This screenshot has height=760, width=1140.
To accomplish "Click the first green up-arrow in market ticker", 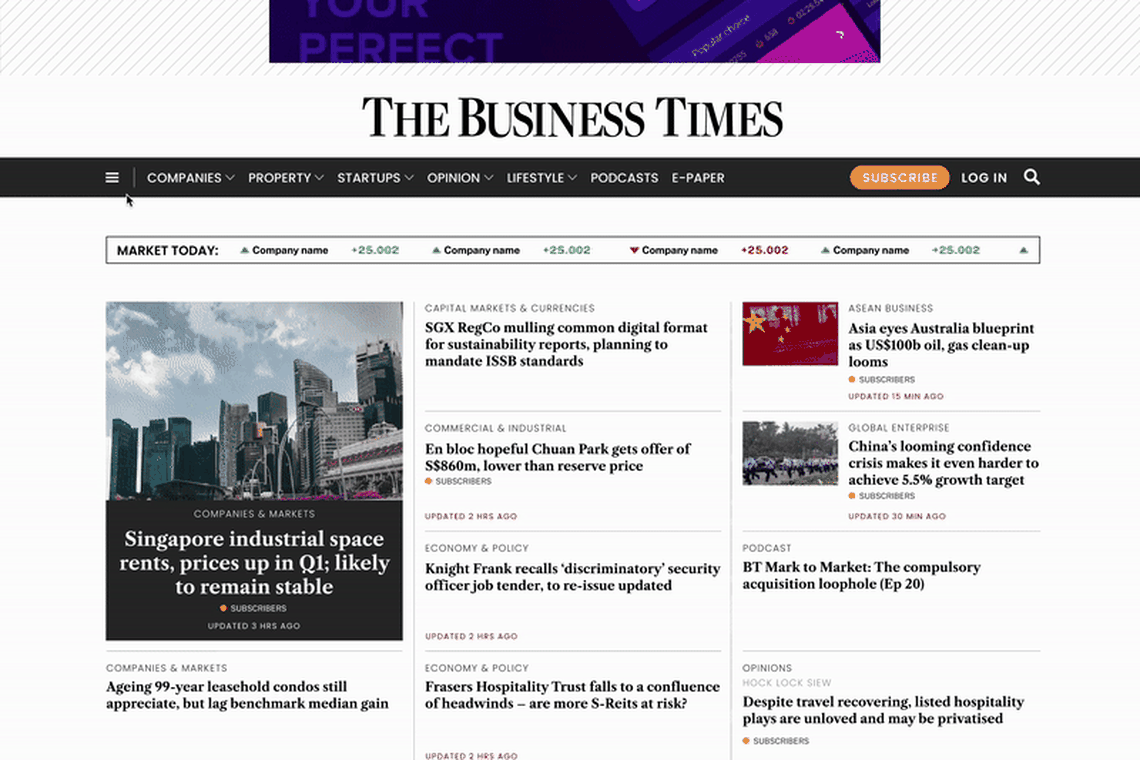I will pyautogui.click(x=245, y=250).
